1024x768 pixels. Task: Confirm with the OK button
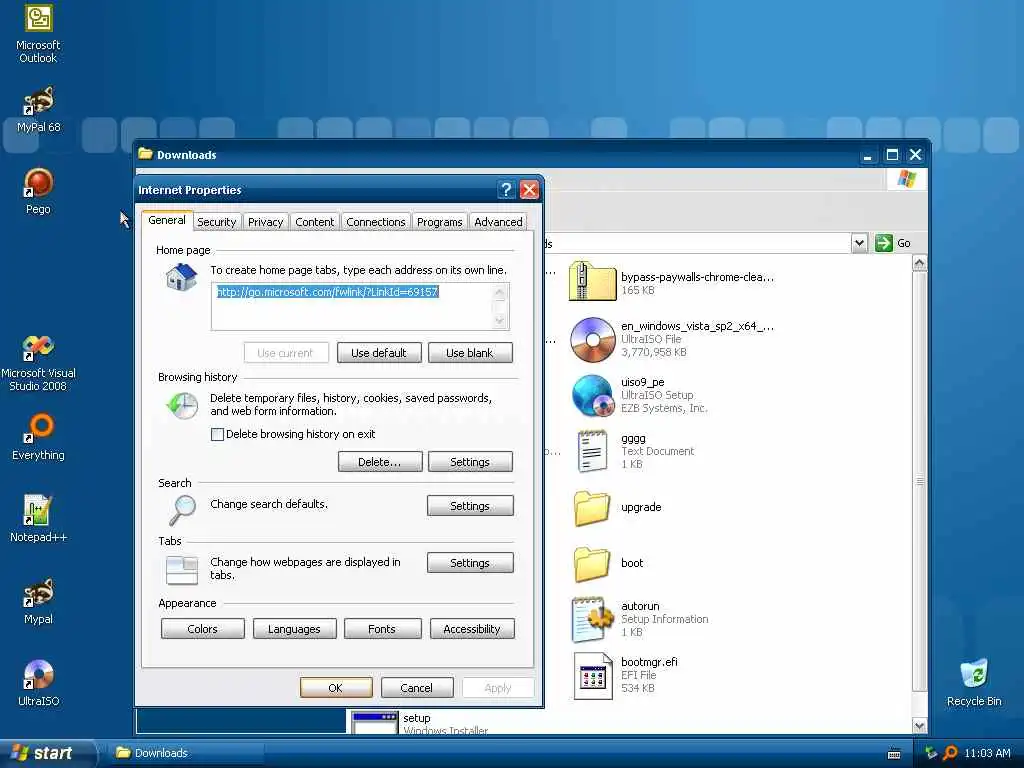336,688
